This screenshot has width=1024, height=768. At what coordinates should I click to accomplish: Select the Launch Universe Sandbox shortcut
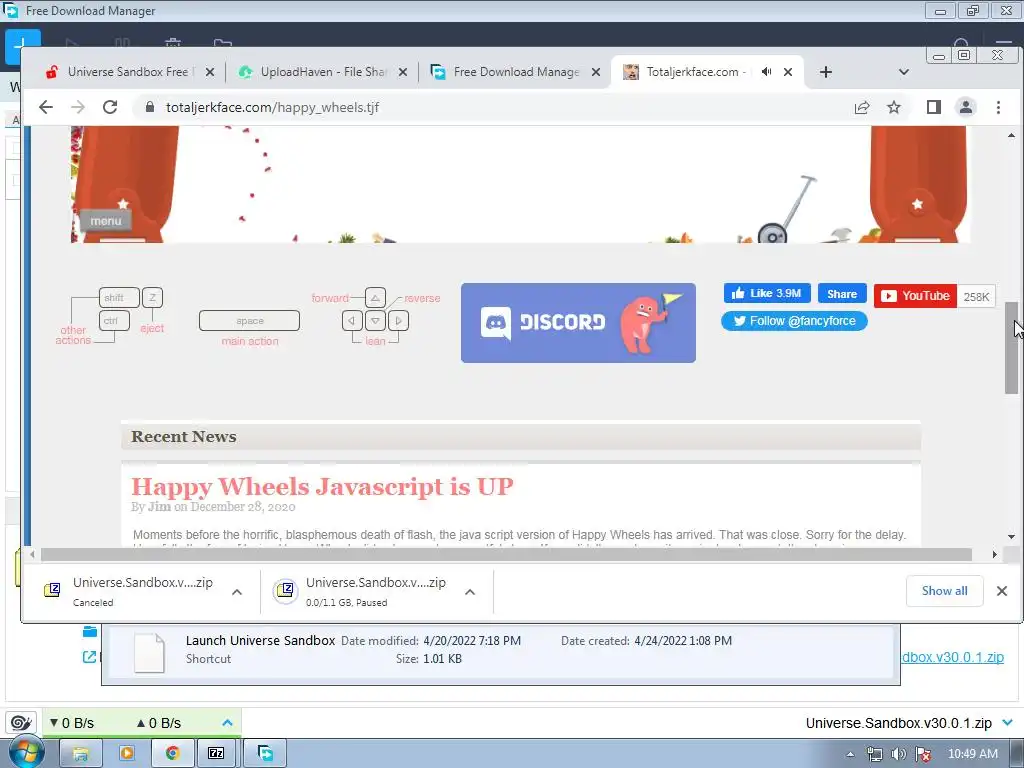click(500, 652)
